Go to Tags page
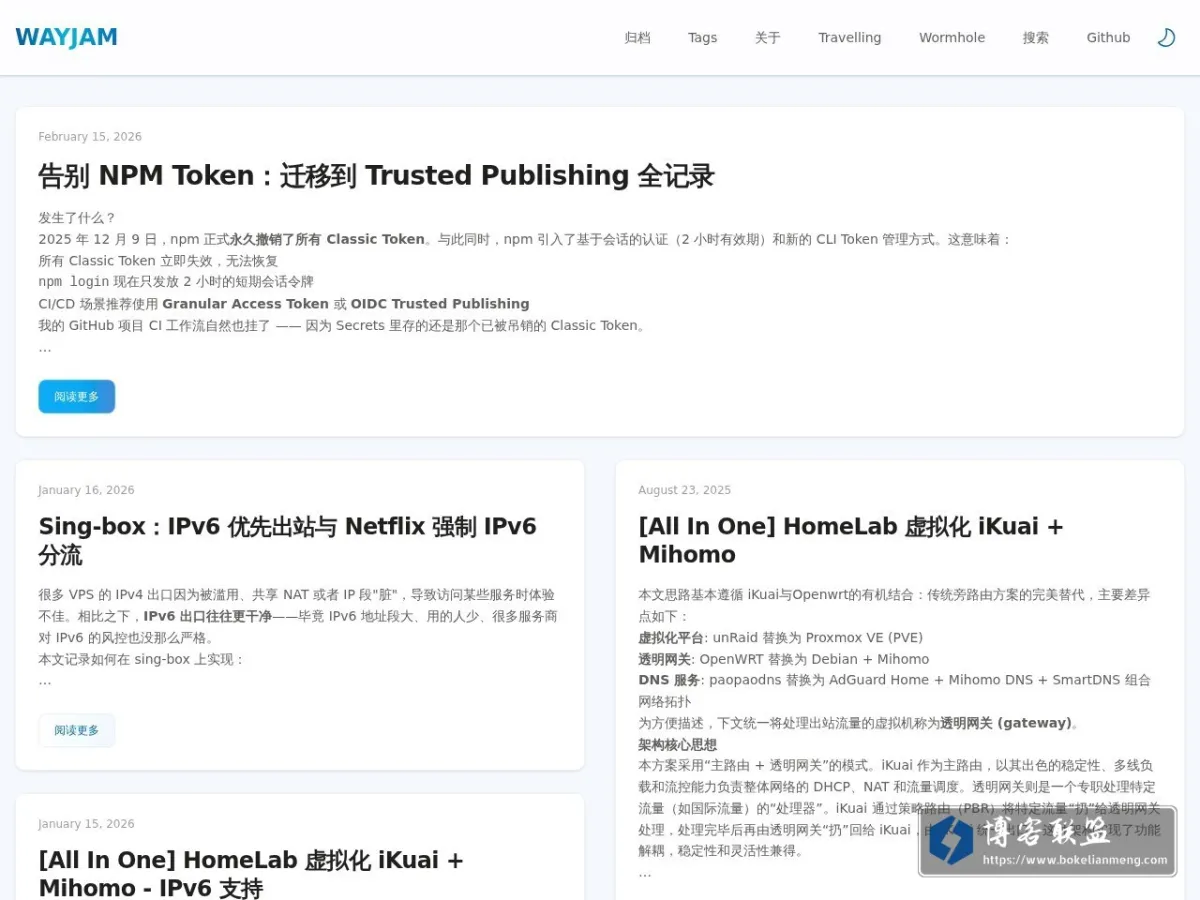This screenshot has width=1200, height=900. 702,38
